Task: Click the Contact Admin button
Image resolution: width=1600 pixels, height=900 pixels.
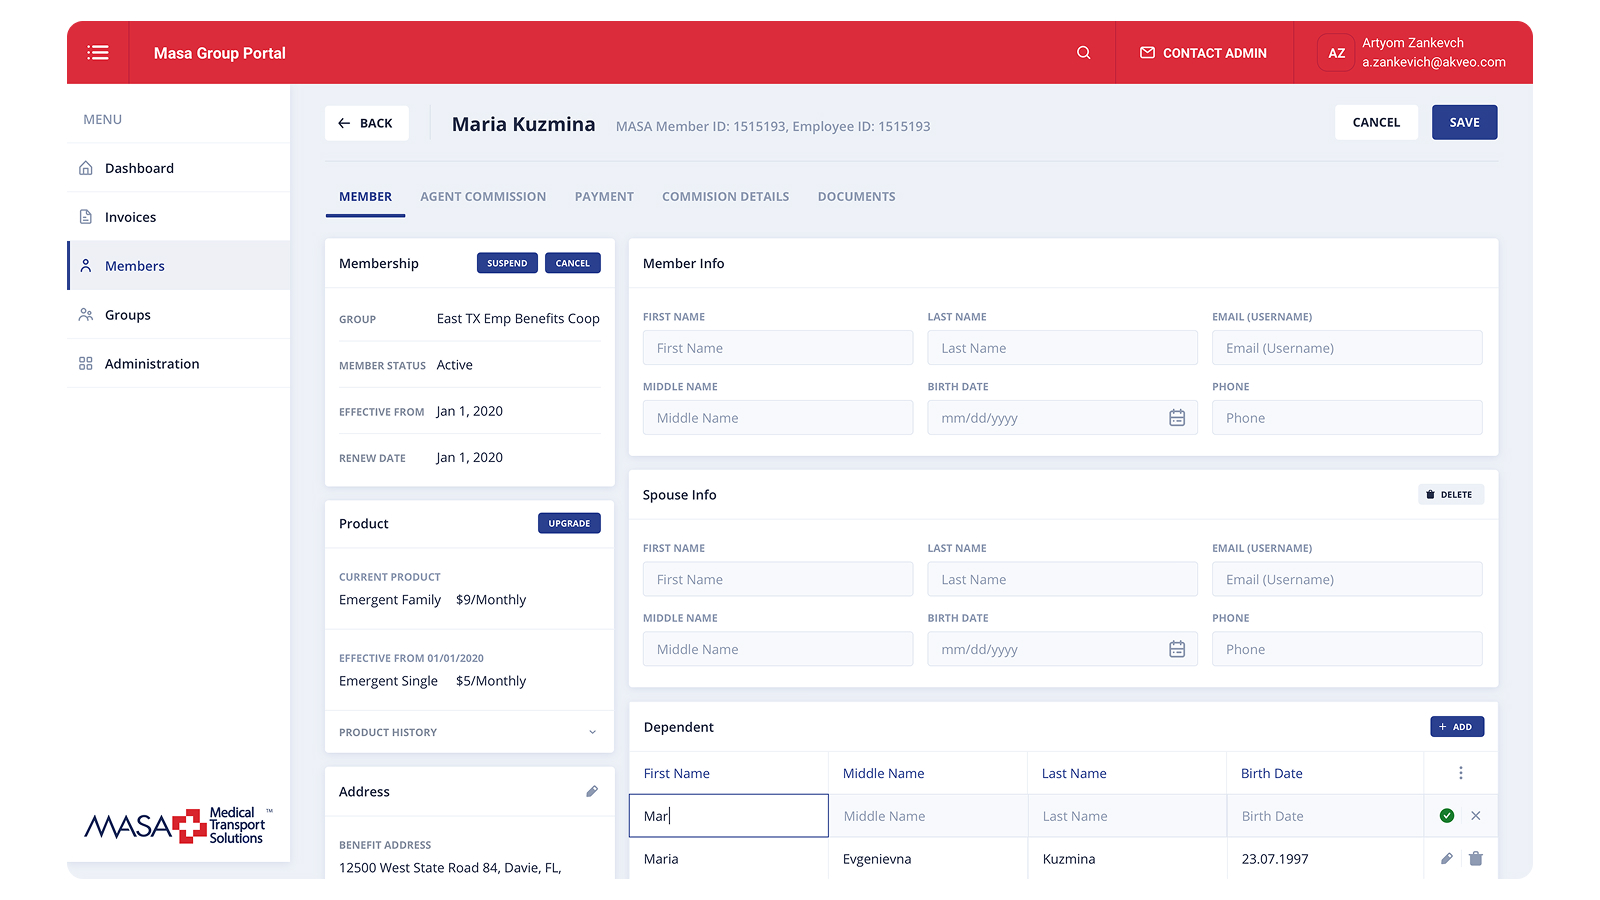Action: click(1203, 53)
